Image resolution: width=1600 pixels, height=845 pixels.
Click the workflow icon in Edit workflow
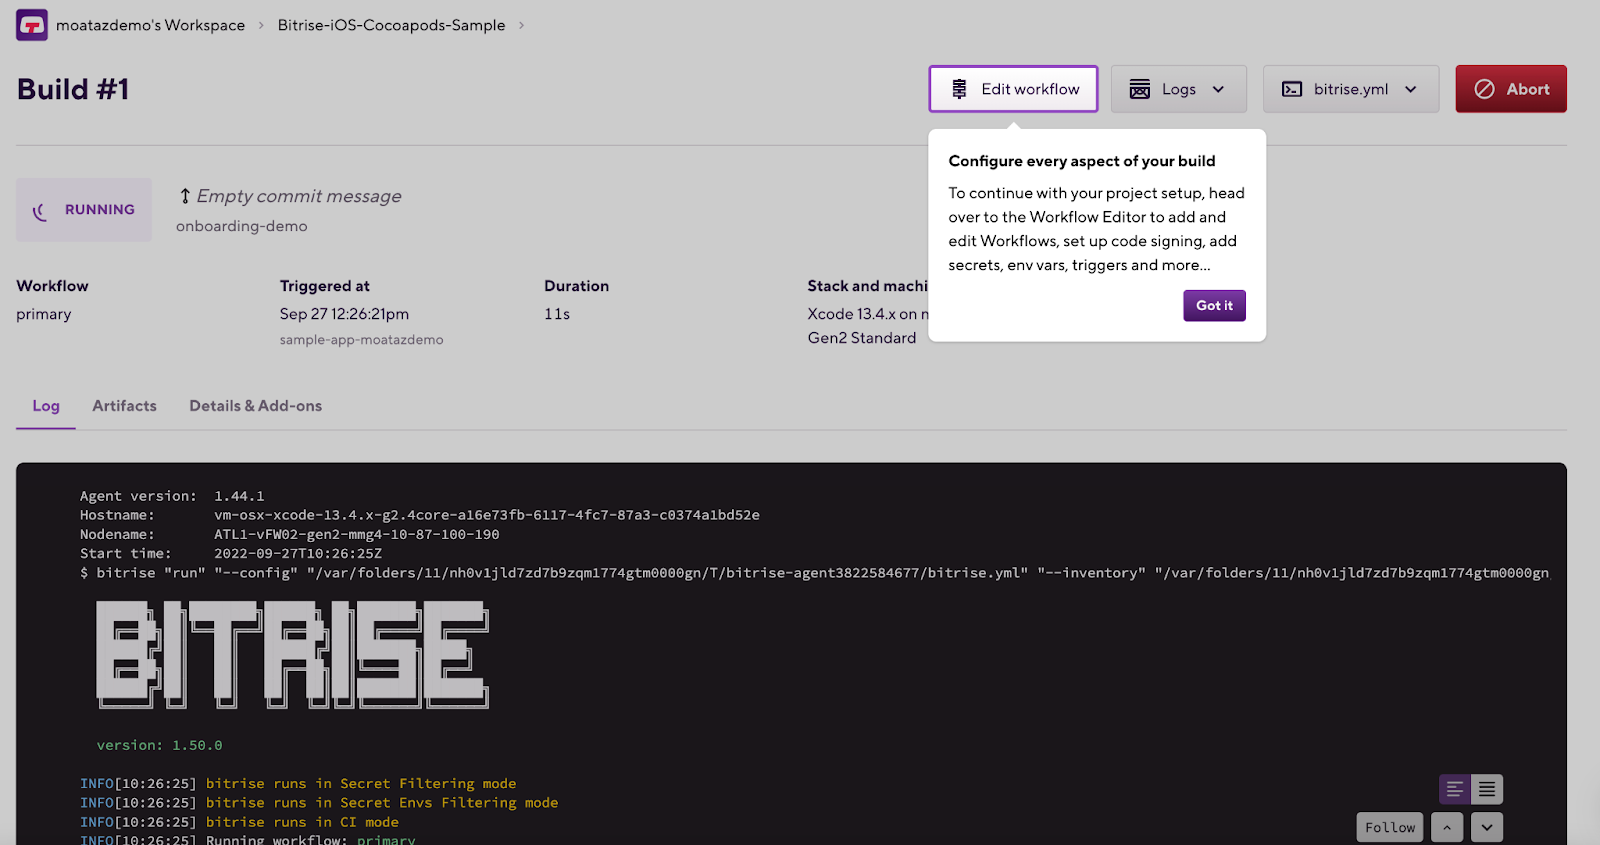click(x=959, y=89)
